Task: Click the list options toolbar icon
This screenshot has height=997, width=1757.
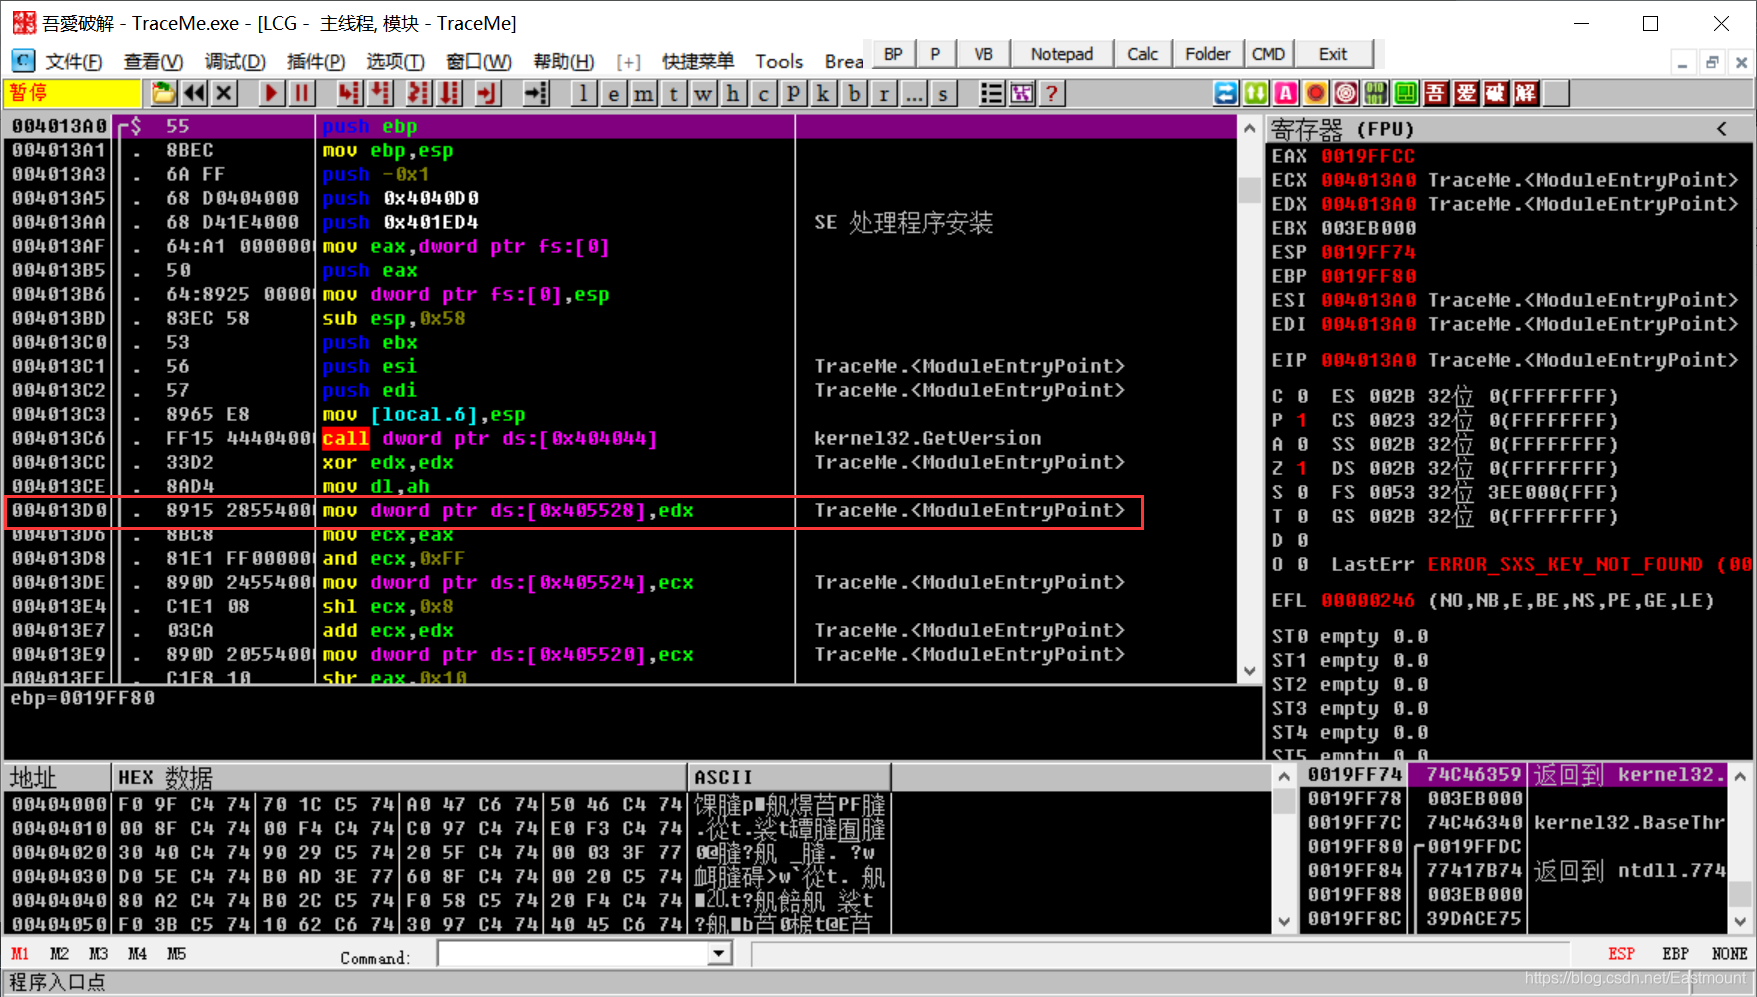Action: (x=991, y=94)
